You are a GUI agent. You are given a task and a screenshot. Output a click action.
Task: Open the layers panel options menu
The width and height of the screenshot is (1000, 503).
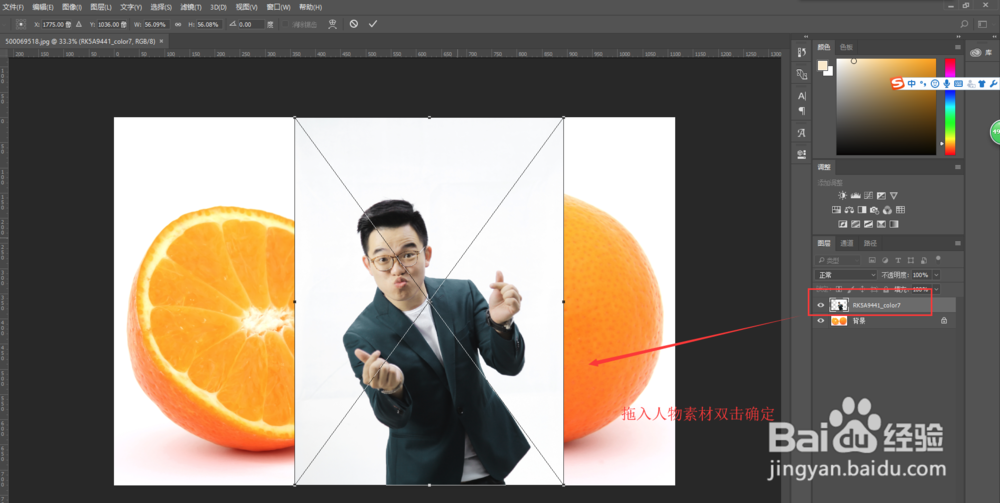click(957, 243)
